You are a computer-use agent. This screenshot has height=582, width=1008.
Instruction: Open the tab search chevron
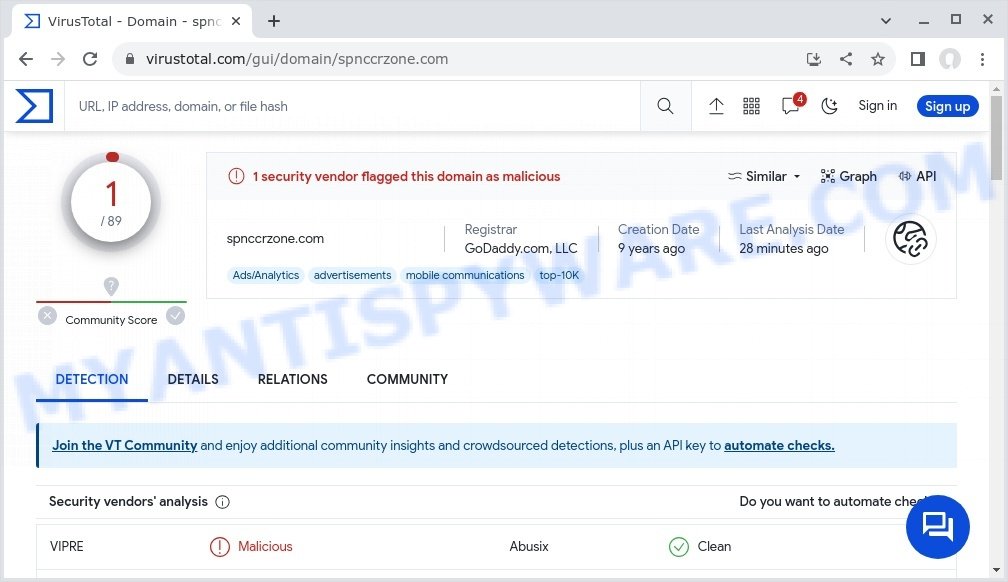(886, 21)
